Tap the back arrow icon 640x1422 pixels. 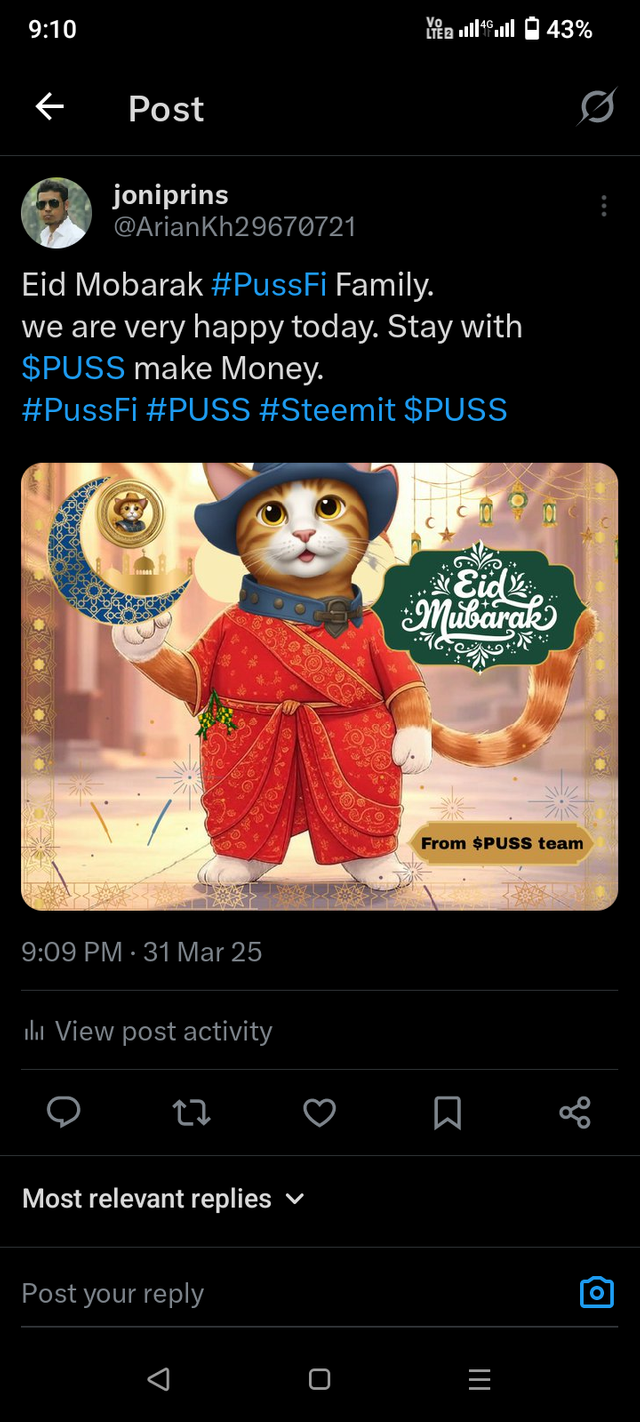(50, 107)
